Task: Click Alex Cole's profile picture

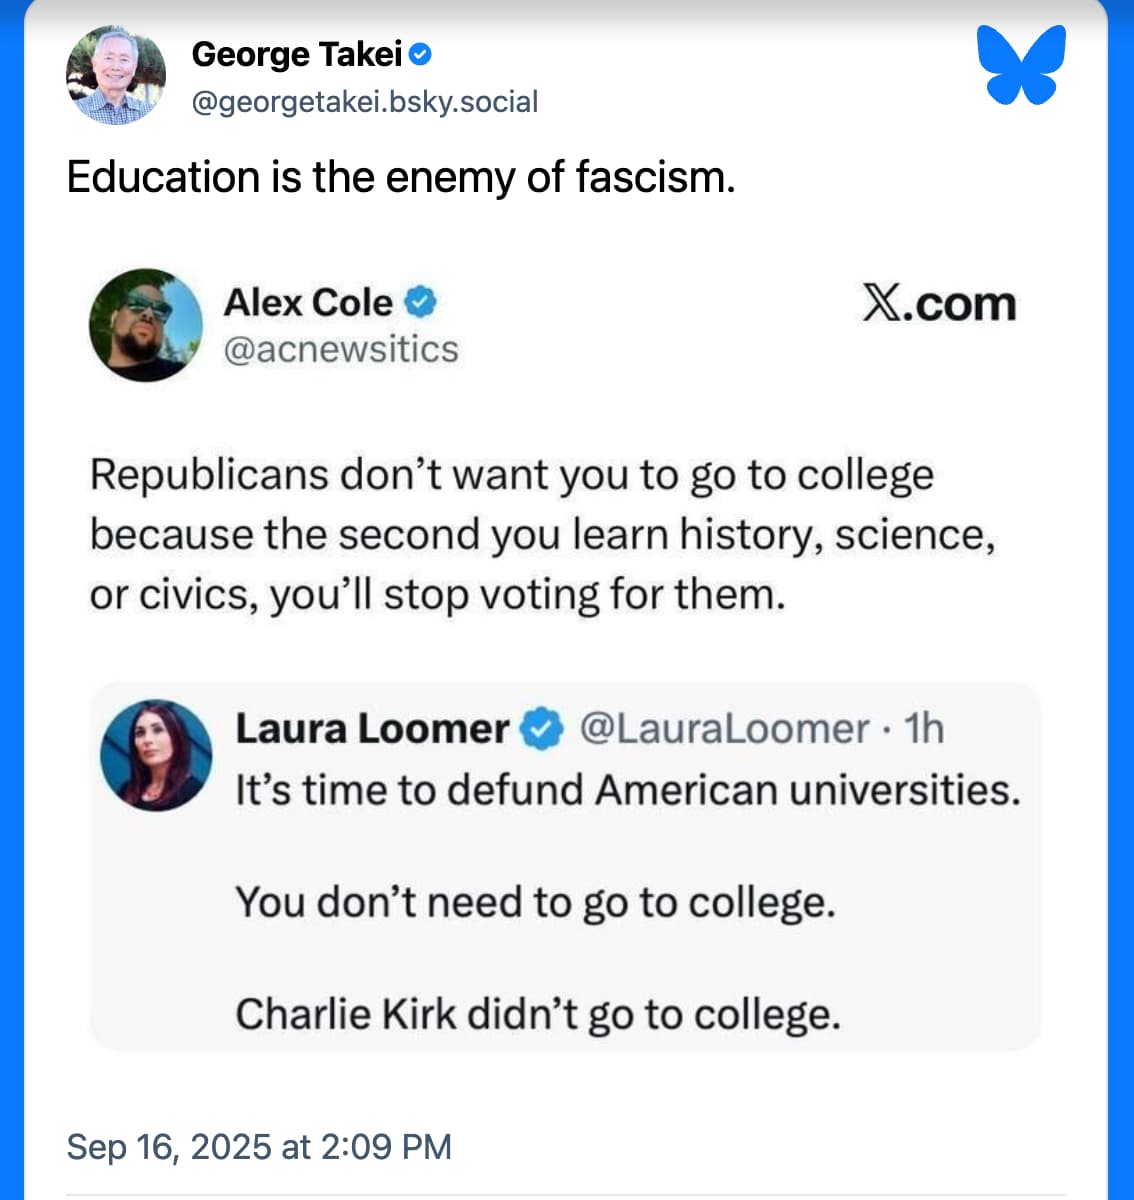Action: [x=146, y=325]
